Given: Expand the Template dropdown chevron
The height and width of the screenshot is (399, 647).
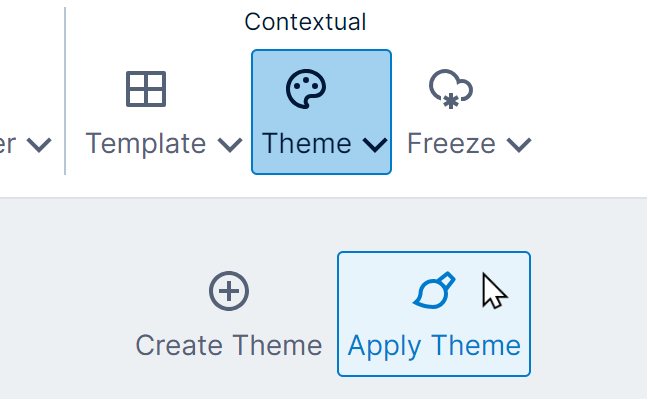Looking at the screenshot, I should click(230, 145).
